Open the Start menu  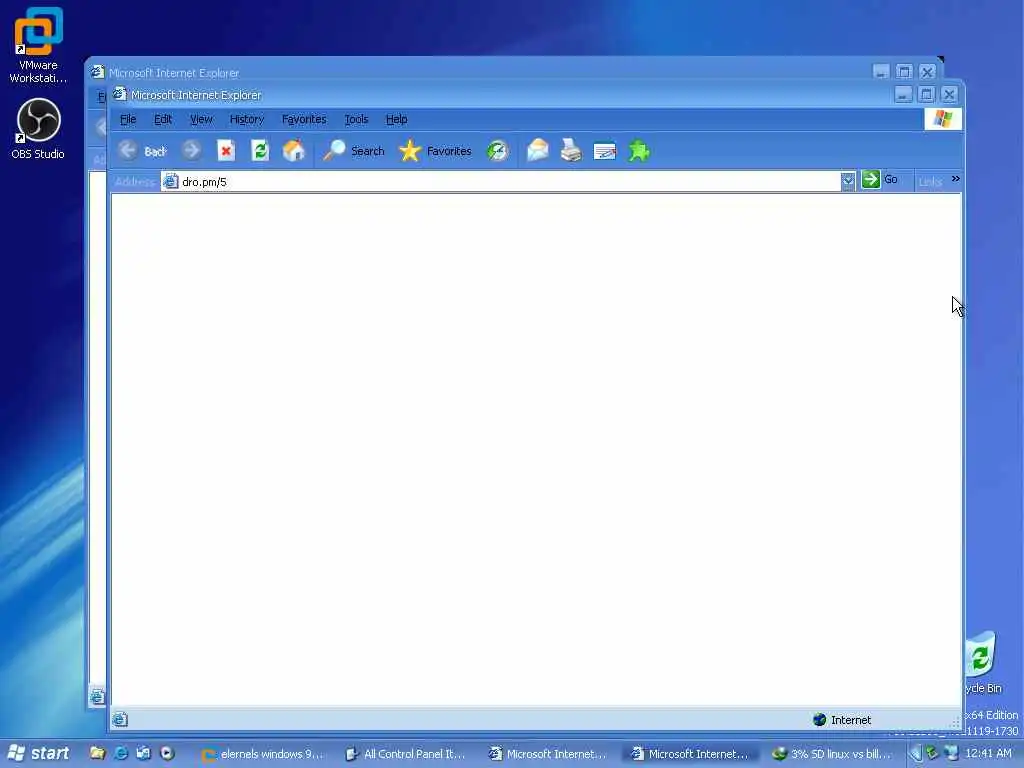[x=38, y=754]
